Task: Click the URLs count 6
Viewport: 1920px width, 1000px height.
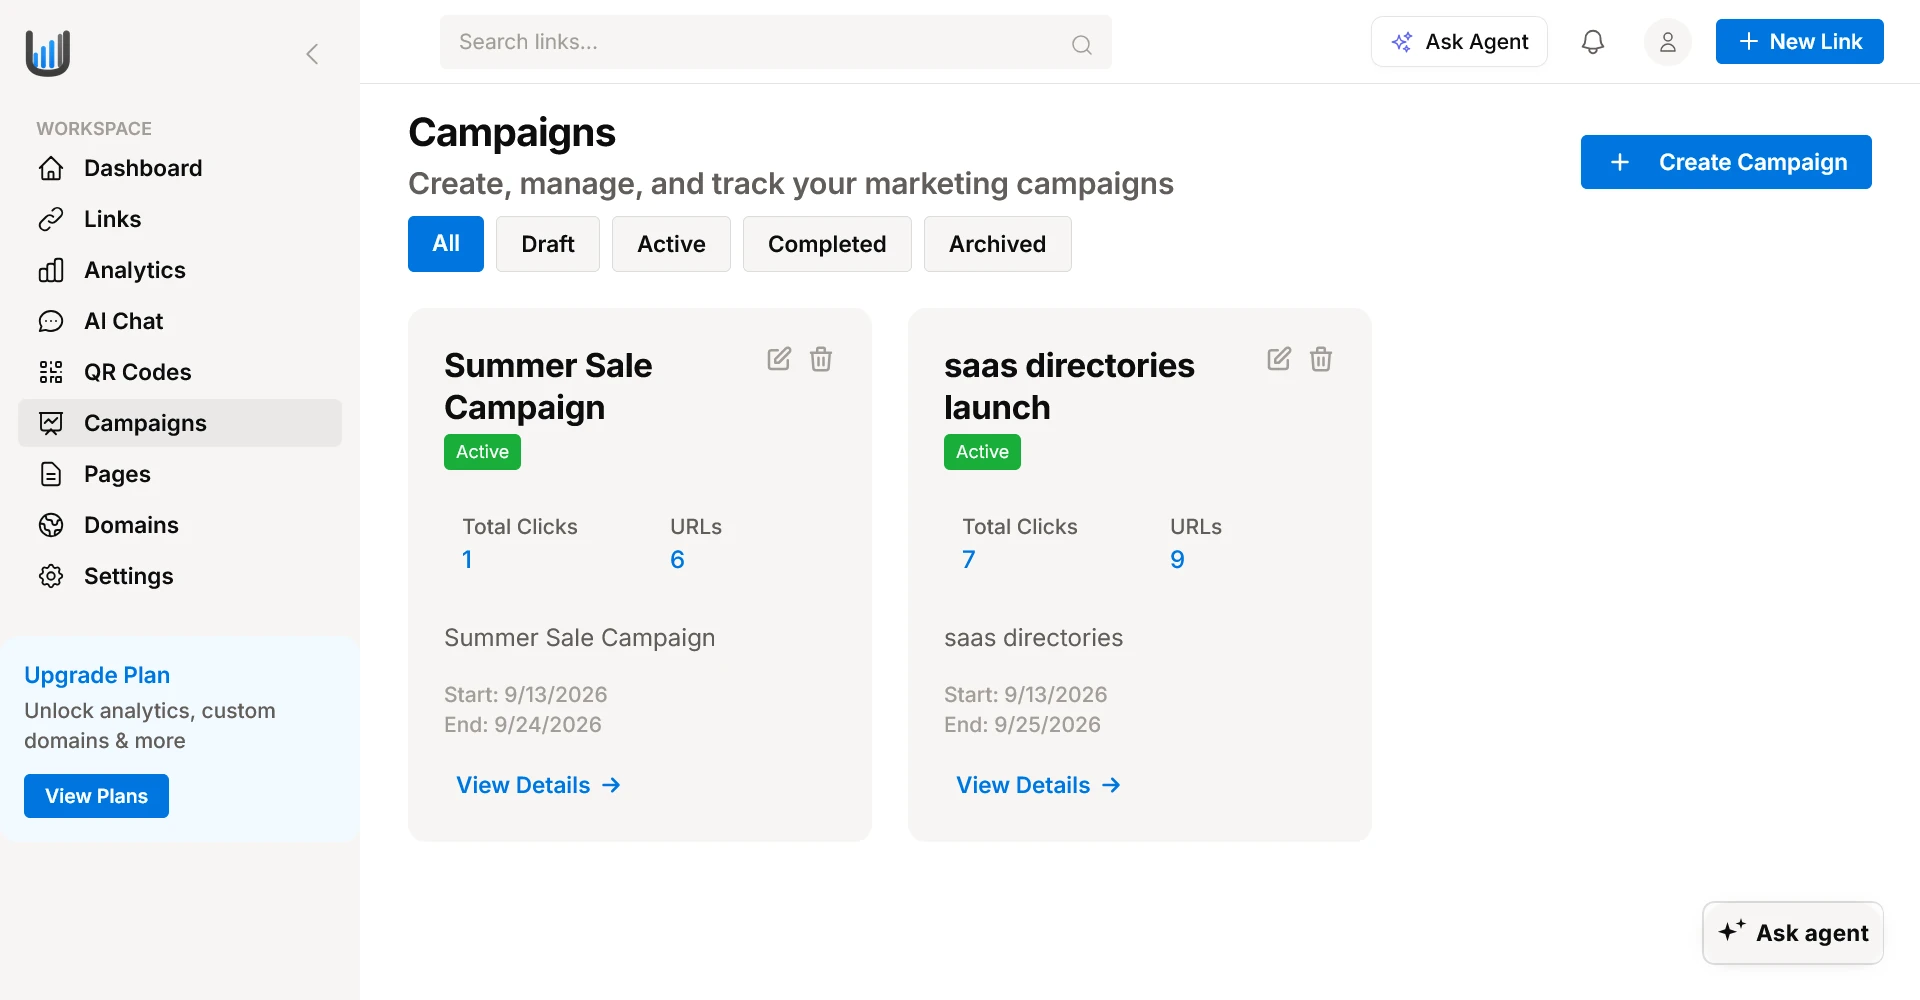Action: click(677, 560)
